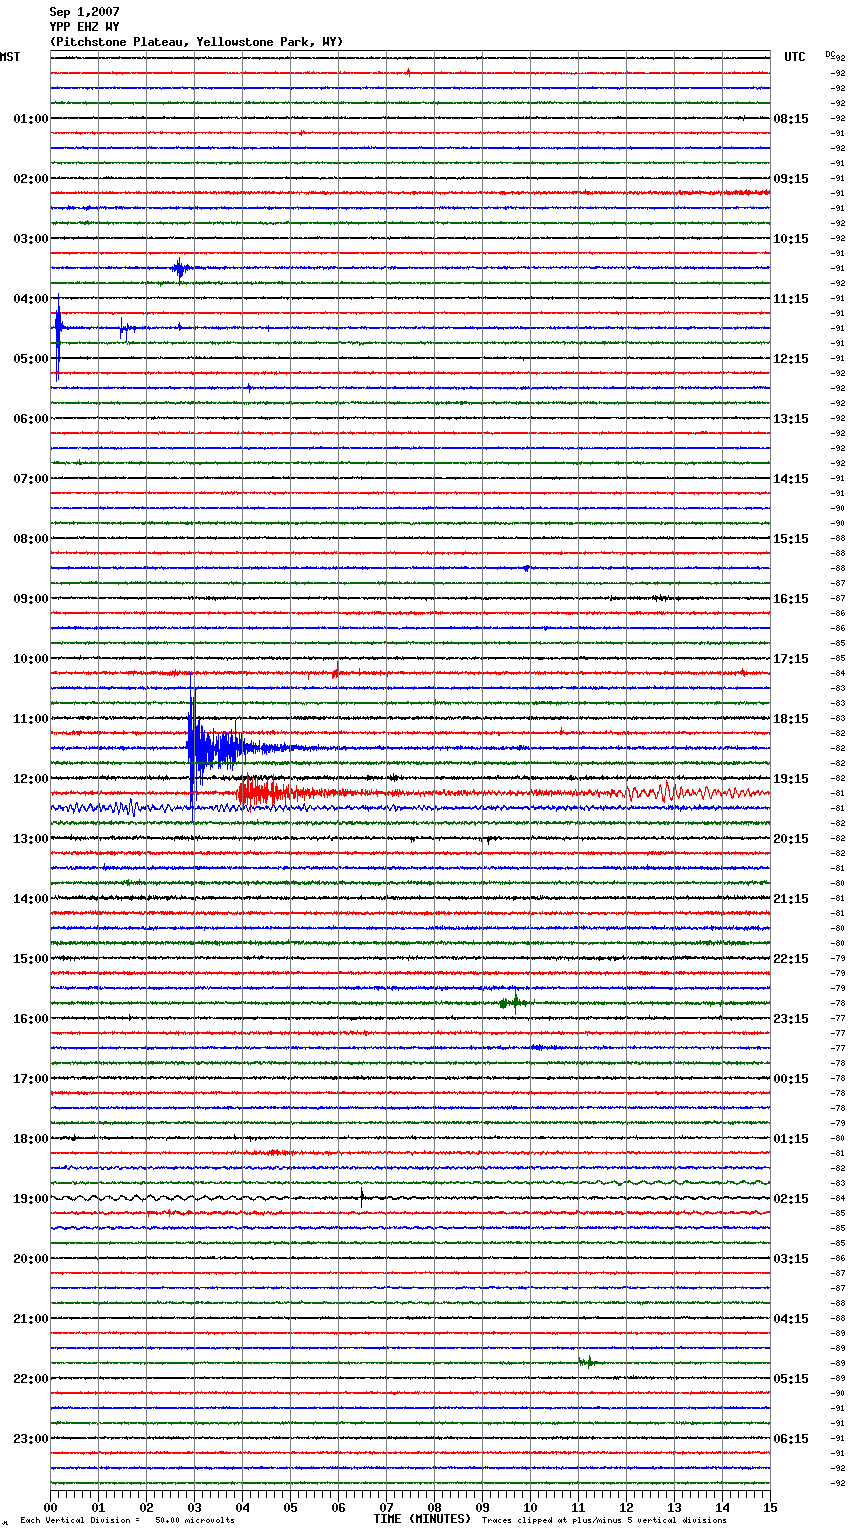
Task: Click the 23:15 UTC time label
Action: (791, 1019)
